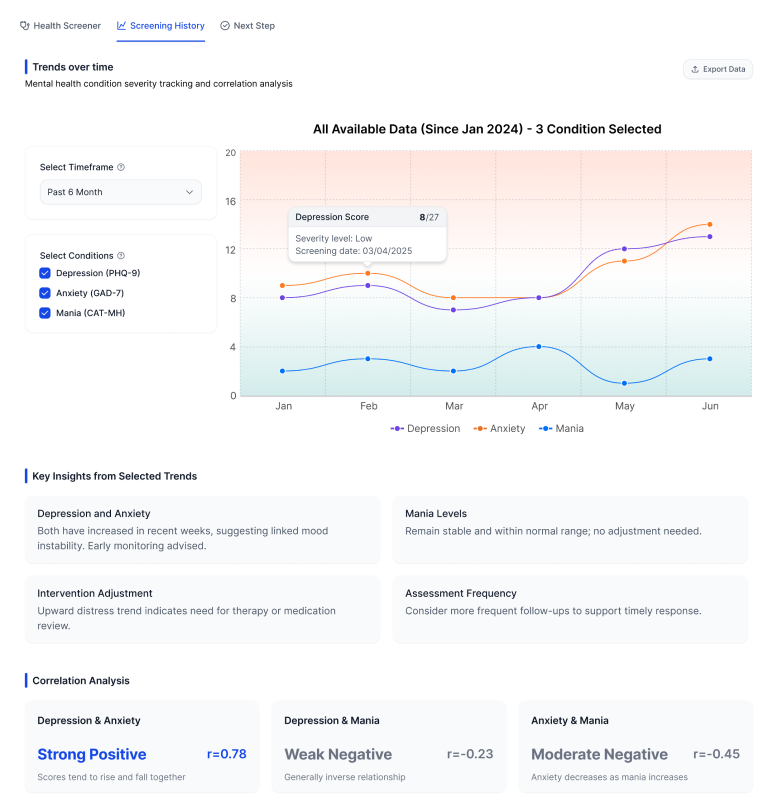
Task: Click the help icon next to Select Timeframe
Action: point(121,167)
